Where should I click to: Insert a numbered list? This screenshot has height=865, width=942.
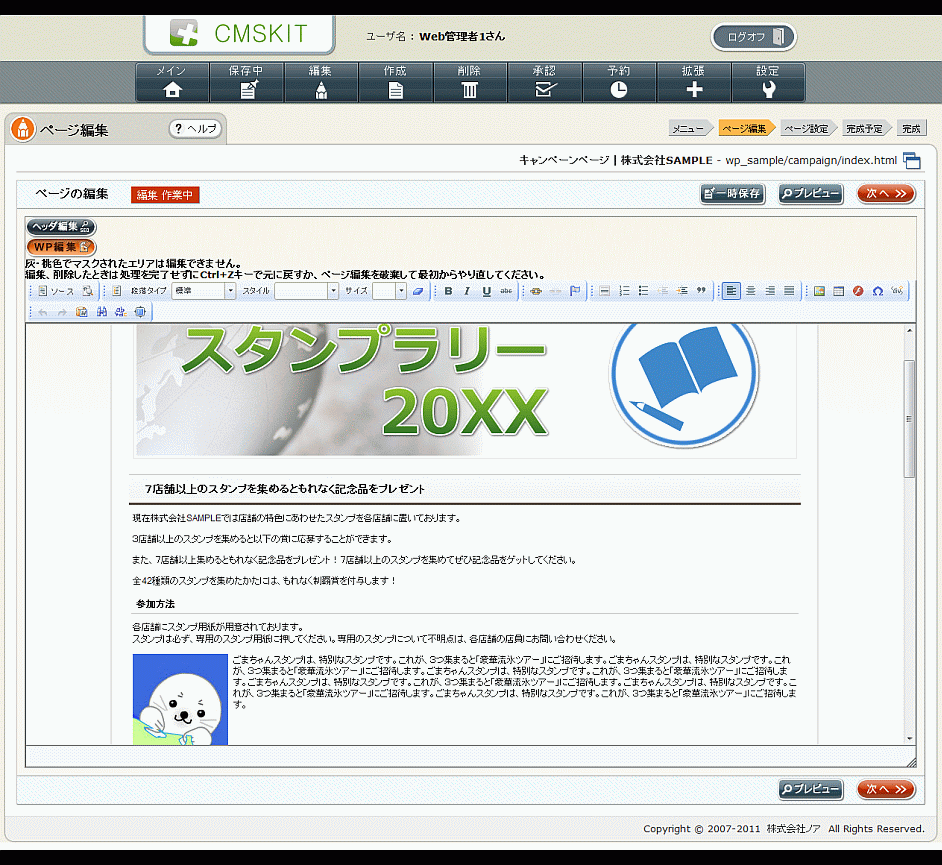[624, 291]
